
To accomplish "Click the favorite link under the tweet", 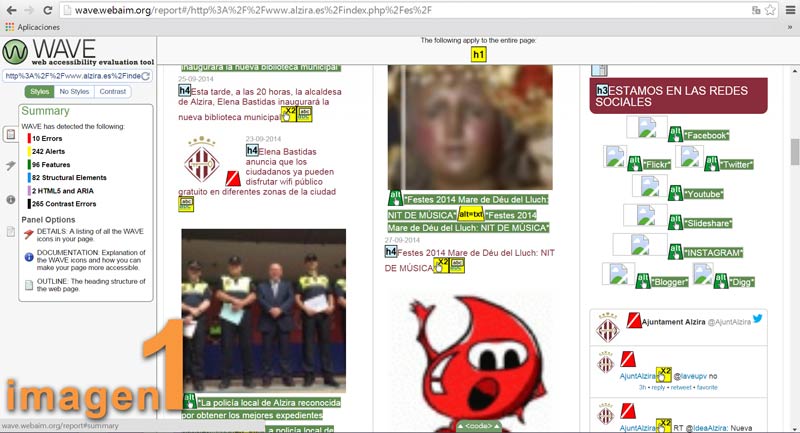I will coord(707,388).
